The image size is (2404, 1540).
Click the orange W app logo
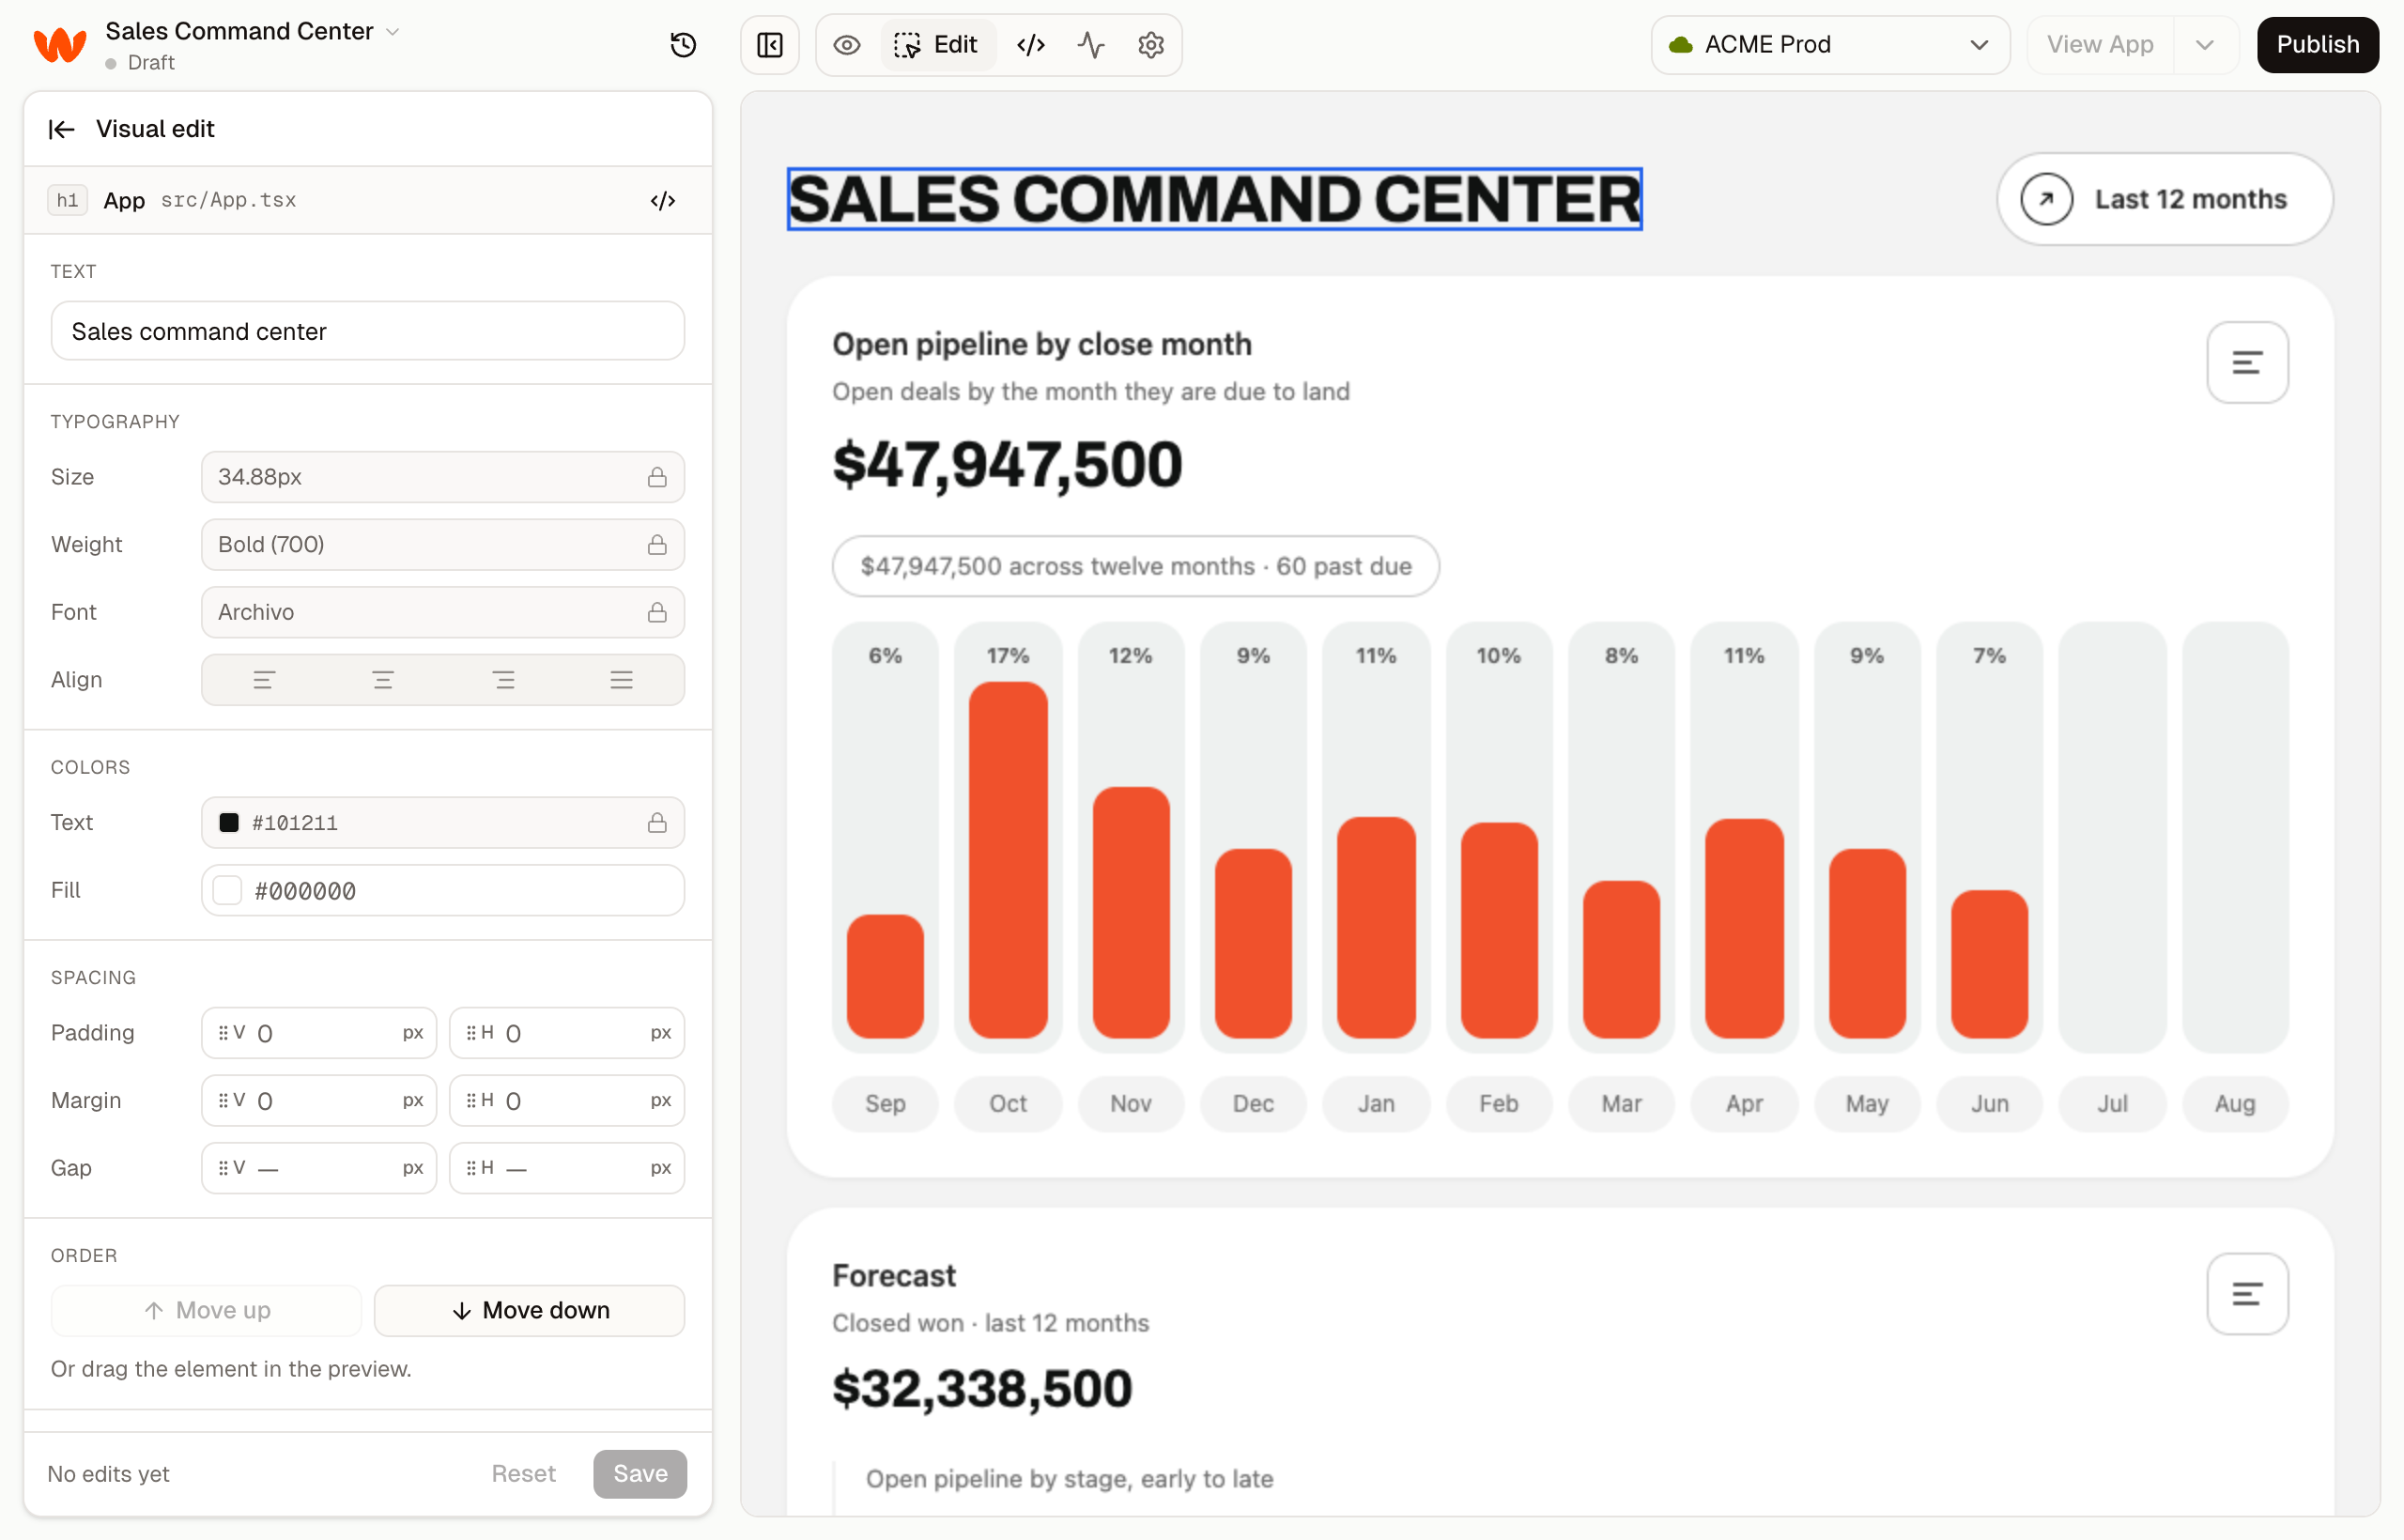(60, 45)
